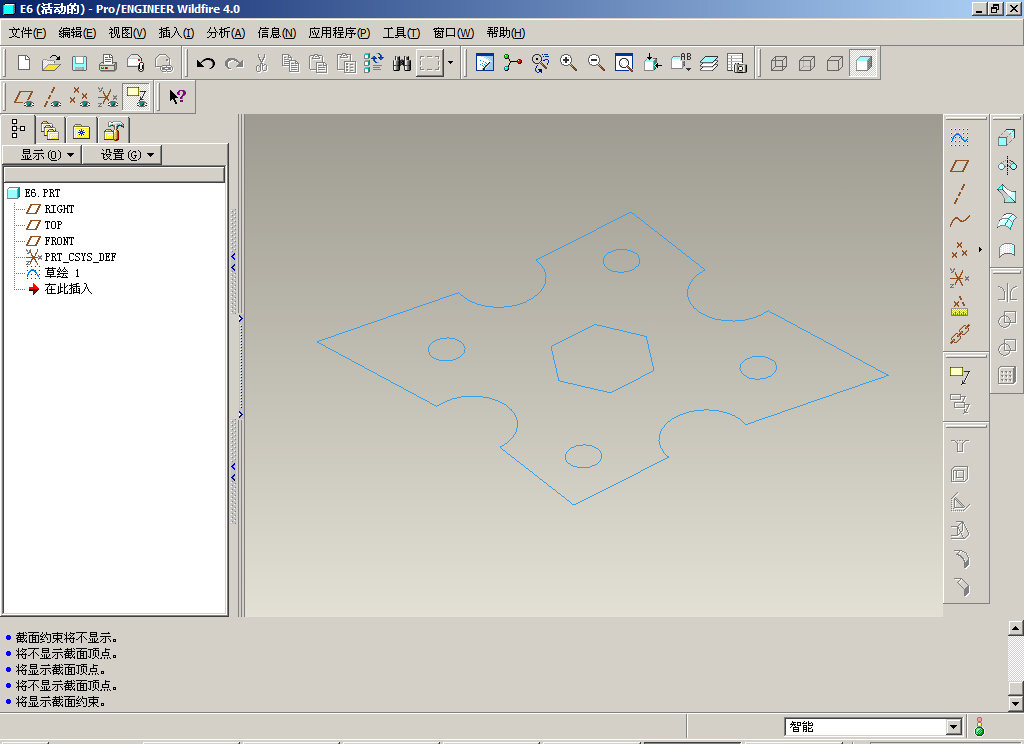Switch to connections navigator tab
1024x744 pixels.
[x=113, y=130]
